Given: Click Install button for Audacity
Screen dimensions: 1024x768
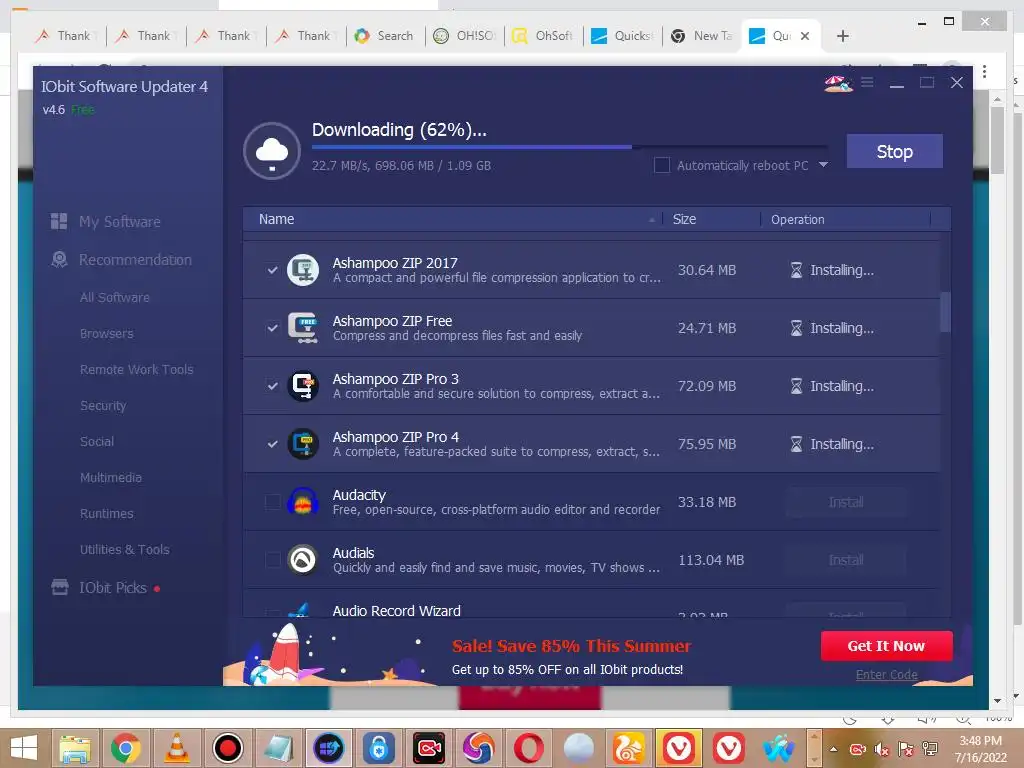Looking at the screenshot, I should tap(846, 502).
